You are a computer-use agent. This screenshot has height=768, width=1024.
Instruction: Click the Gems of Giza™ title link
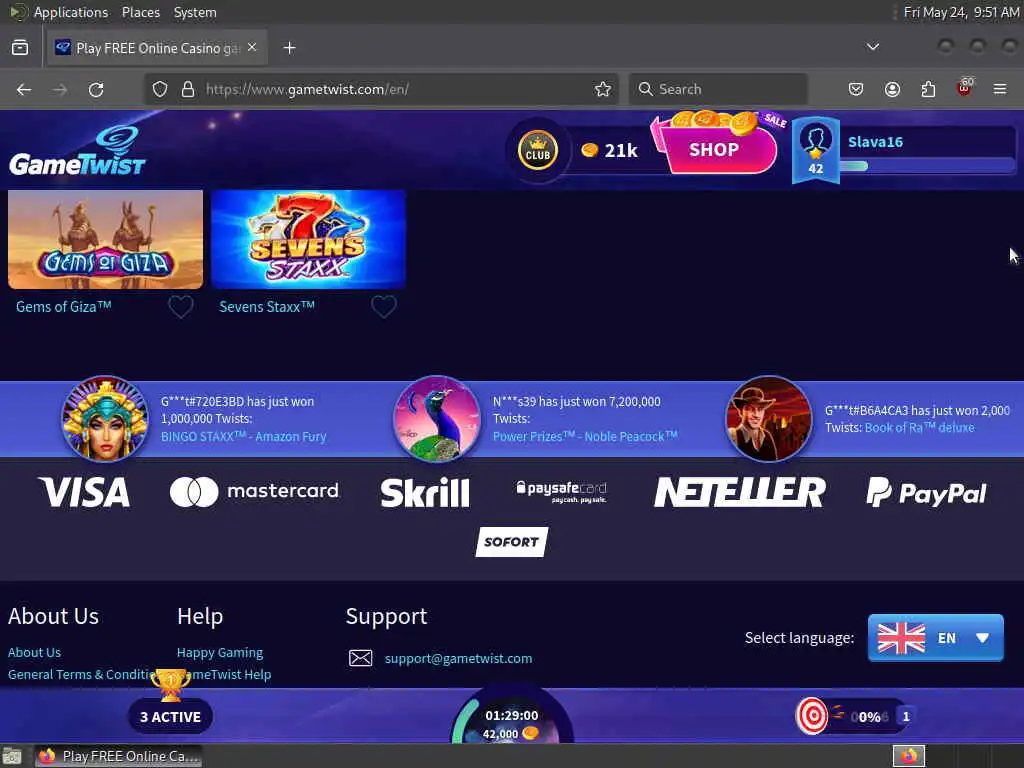(x=63, y=306)
